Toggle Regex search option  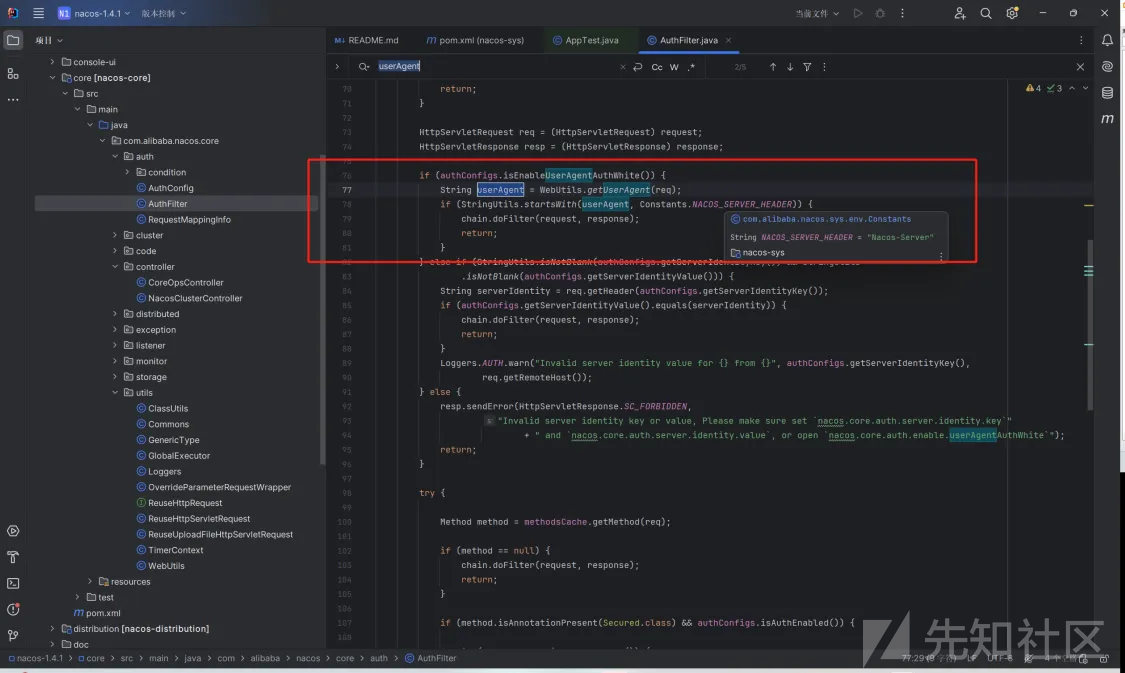click(691, 67)
